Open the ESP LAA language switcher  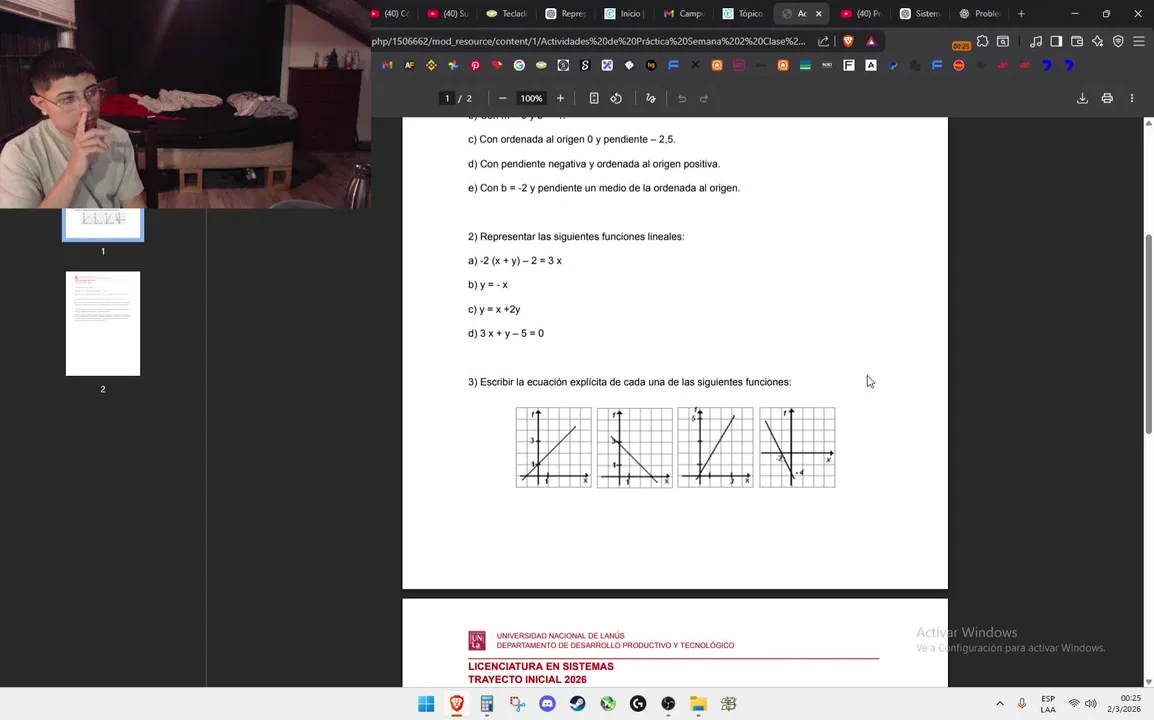tap(1048, 704)
